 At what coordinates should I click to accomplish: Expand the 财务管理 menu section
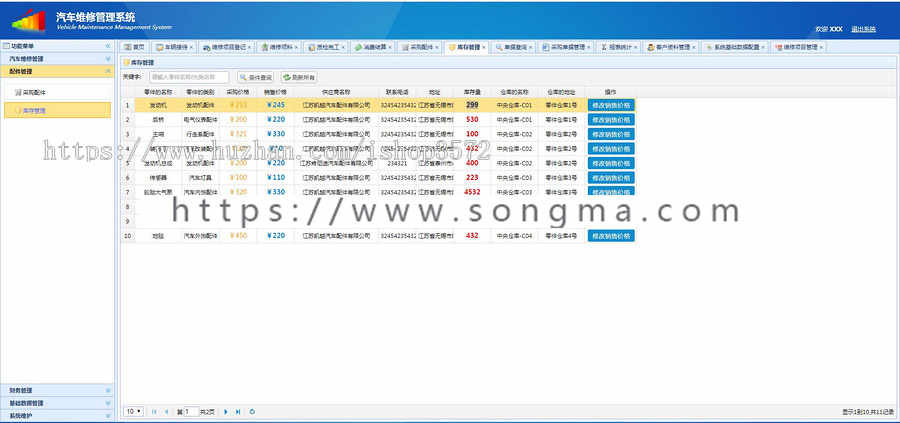108,390
